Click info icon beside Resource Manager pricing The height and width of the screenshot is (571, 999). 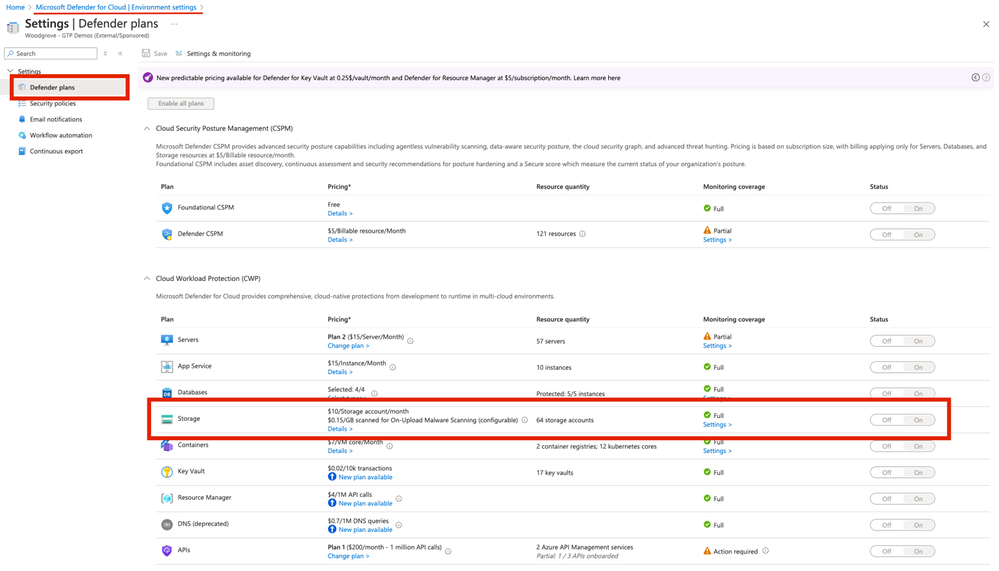point(398,498)
